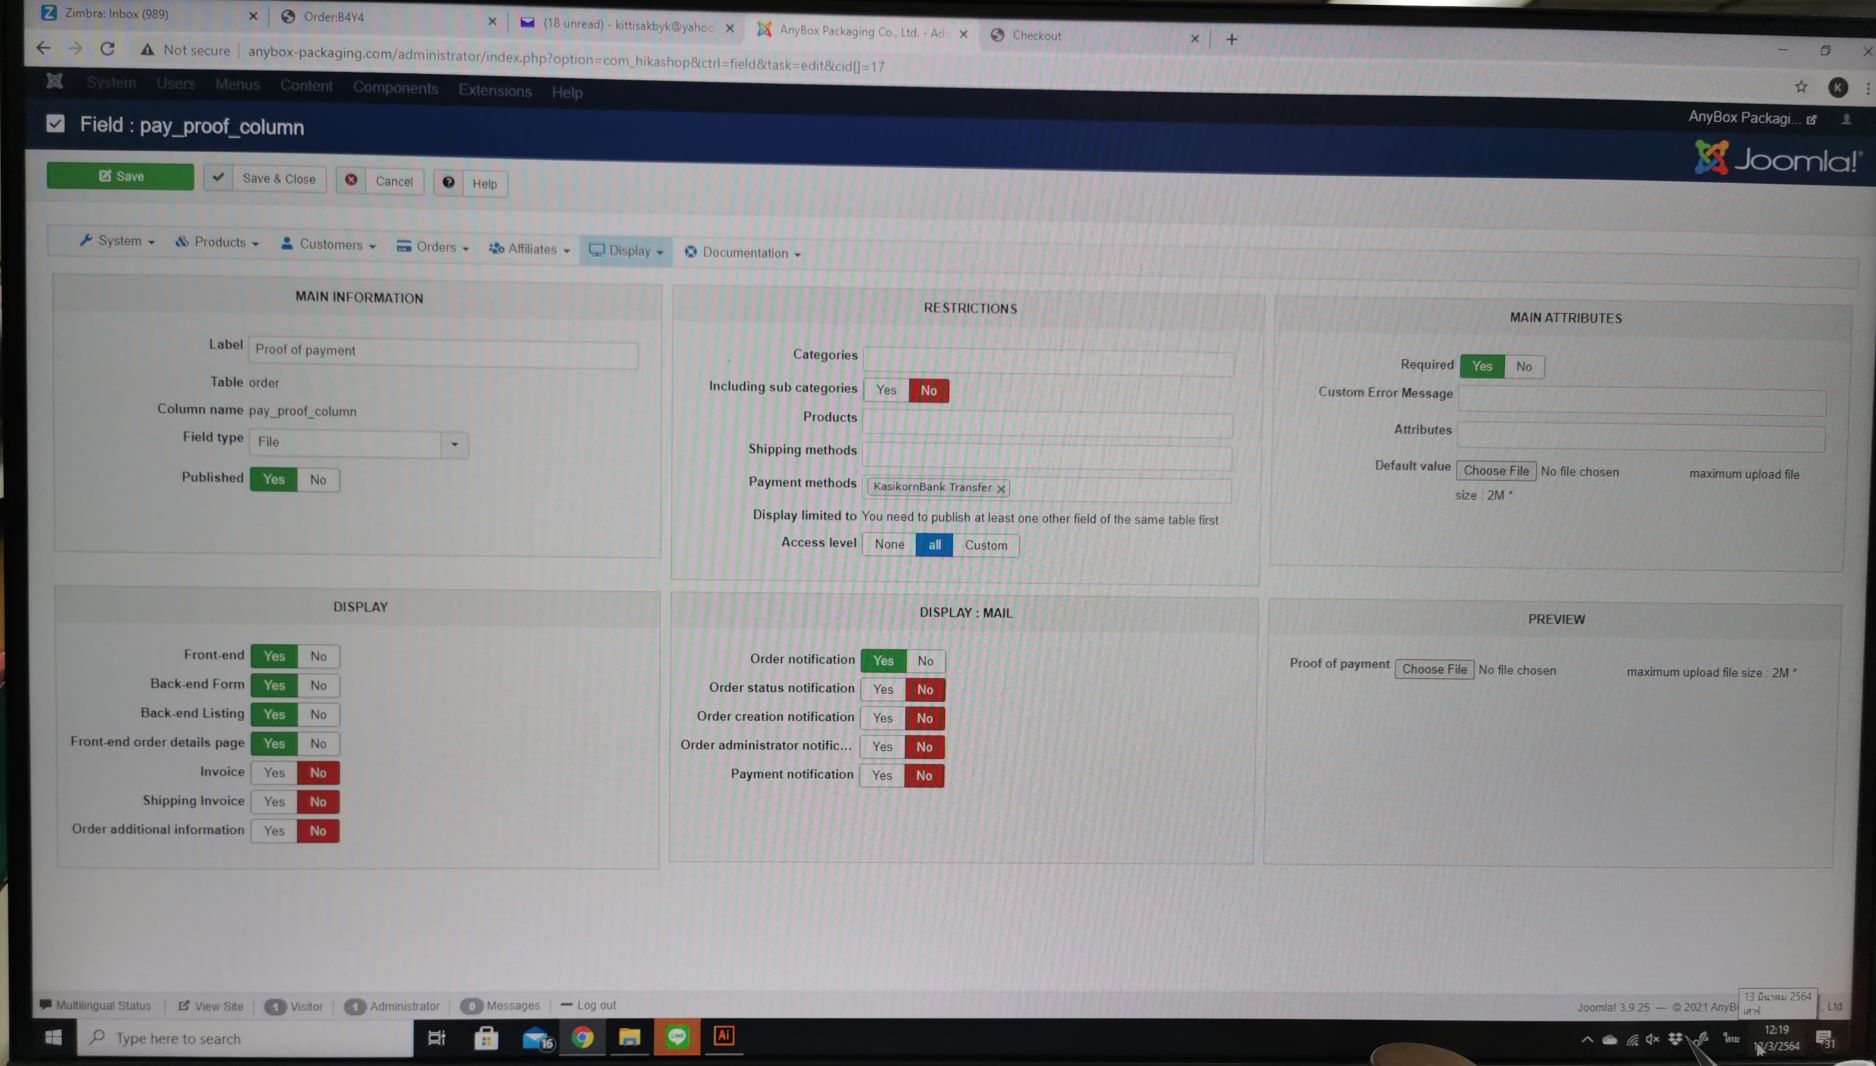This screenshot has height=1066, width=1876.
Task: Close the Checkout browser tab
Action: (x=1194, y=38)
